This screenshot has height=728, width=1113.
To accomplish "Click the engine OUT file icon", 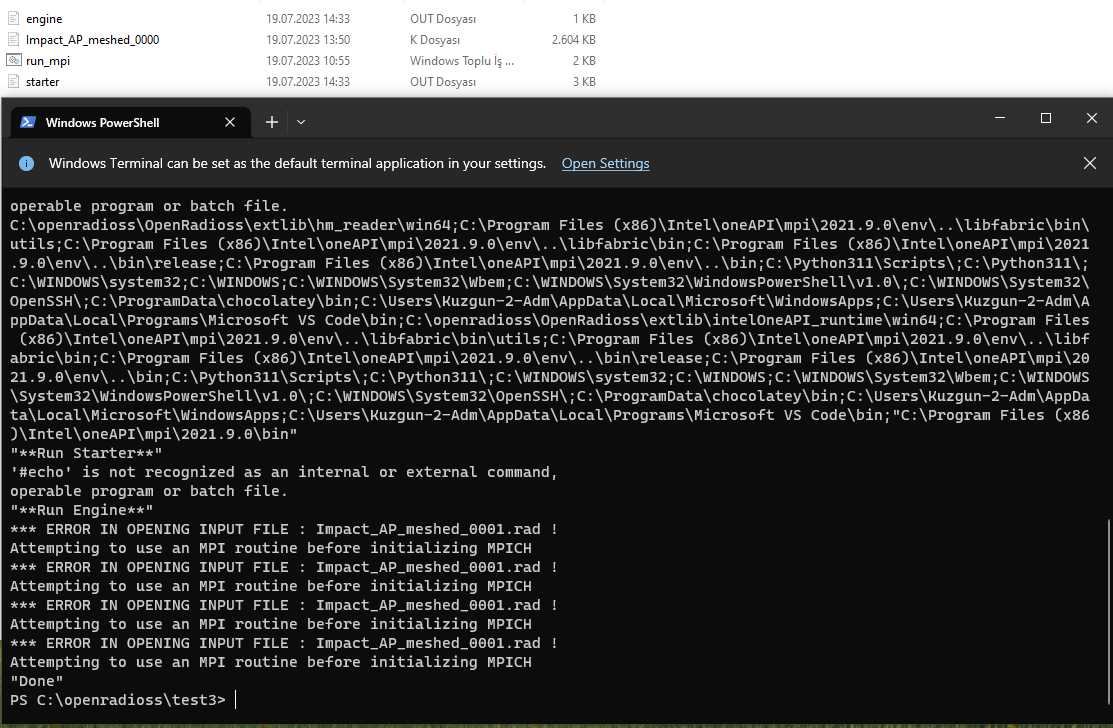I will (12, 18).
